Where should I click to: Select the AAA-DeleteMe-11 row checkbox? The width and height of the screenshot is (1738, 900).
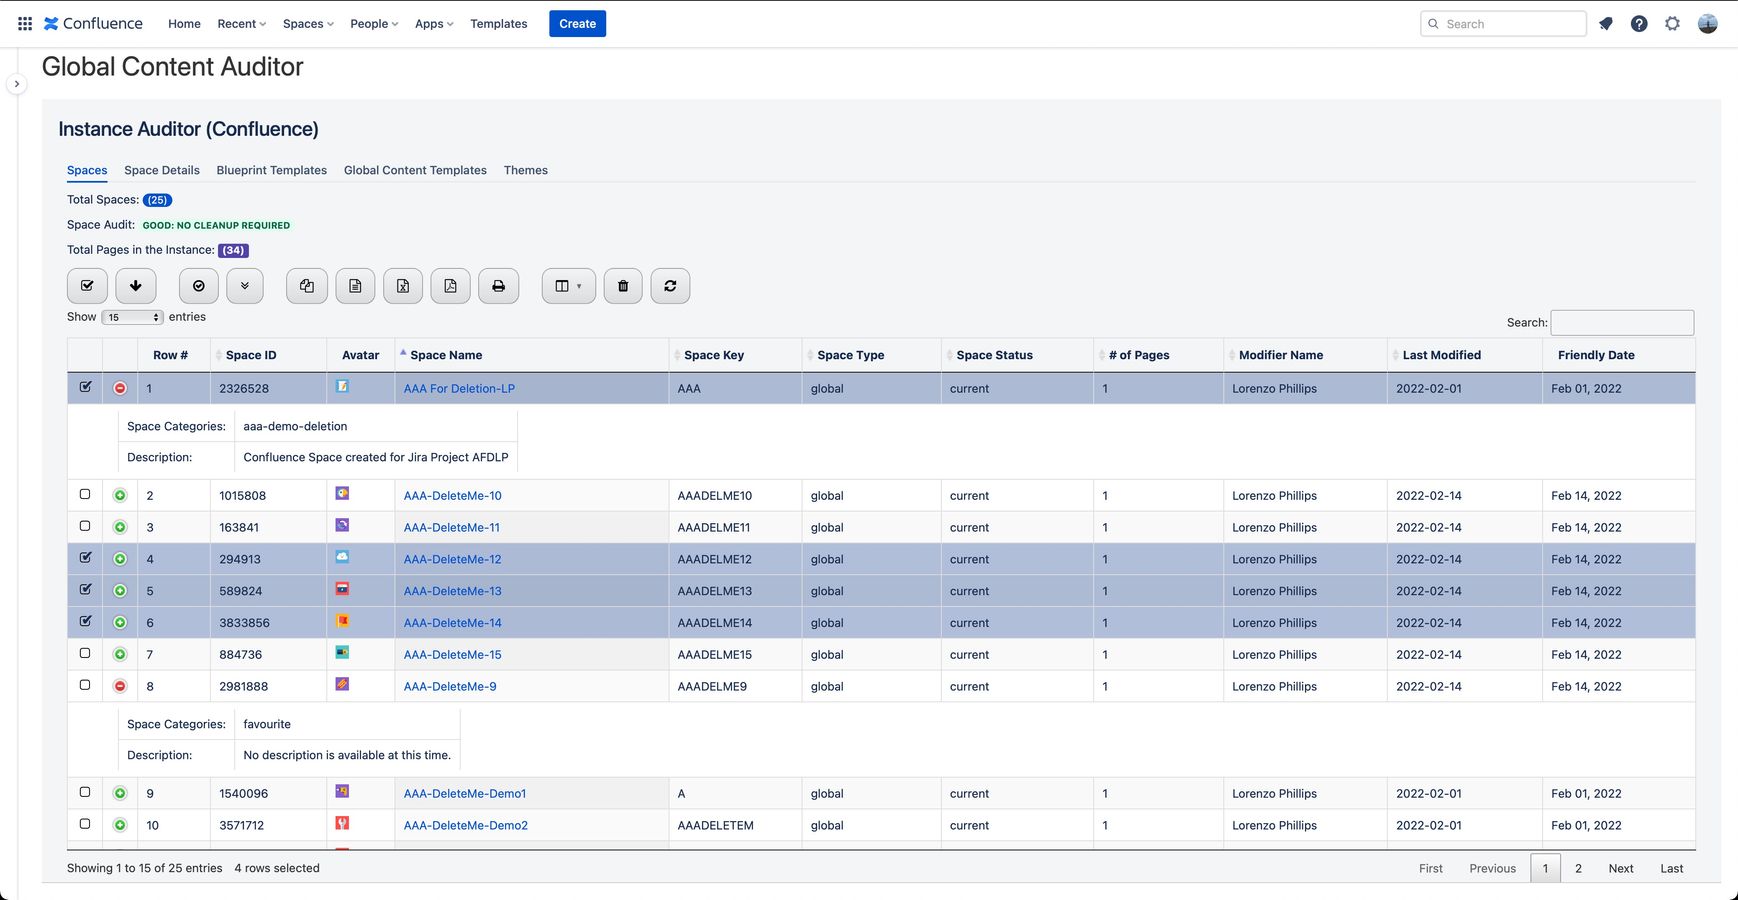point(85,526)
